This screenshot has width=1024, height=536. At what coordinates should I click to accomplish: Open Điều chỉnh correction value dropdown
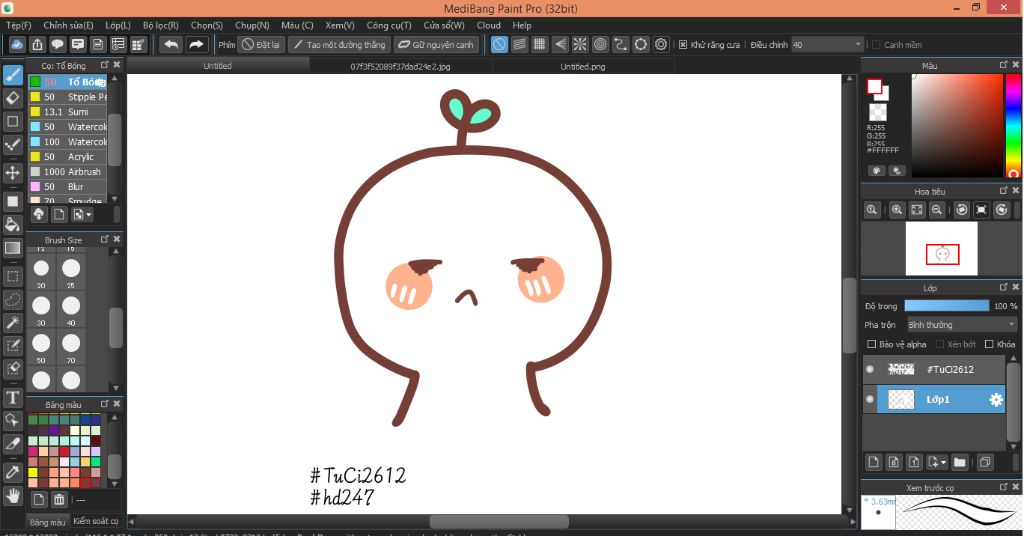coord(827,44)
